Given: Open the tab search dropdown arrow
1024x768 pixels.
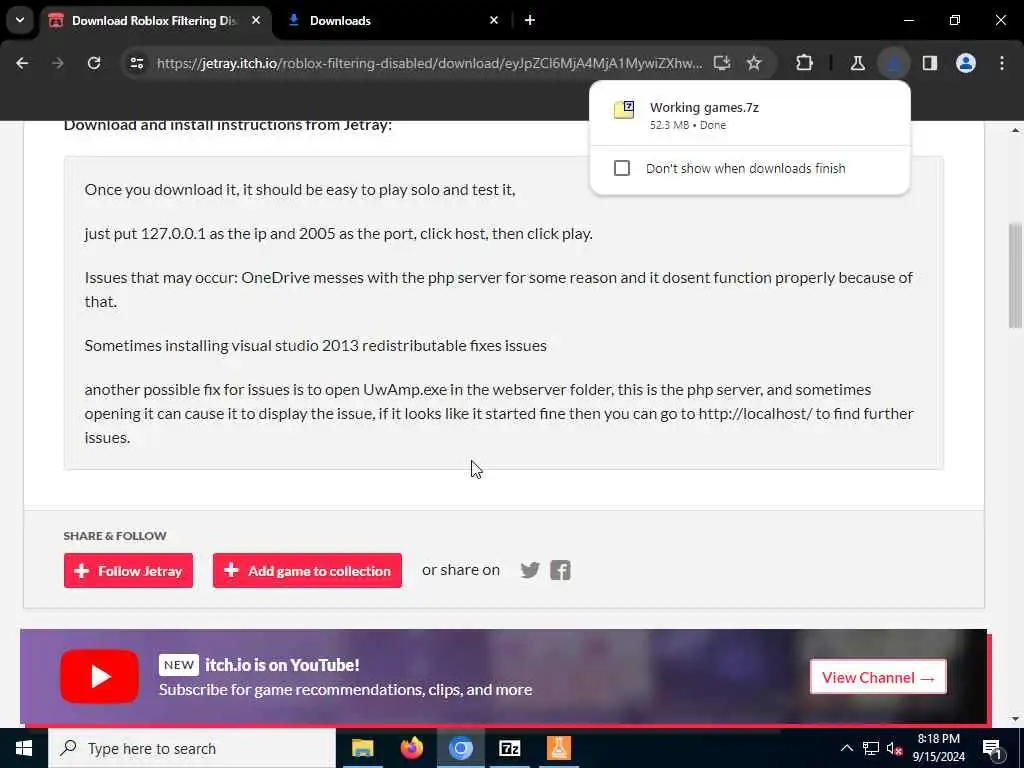Looking at the screenshot, I should (x=20, y=20).
